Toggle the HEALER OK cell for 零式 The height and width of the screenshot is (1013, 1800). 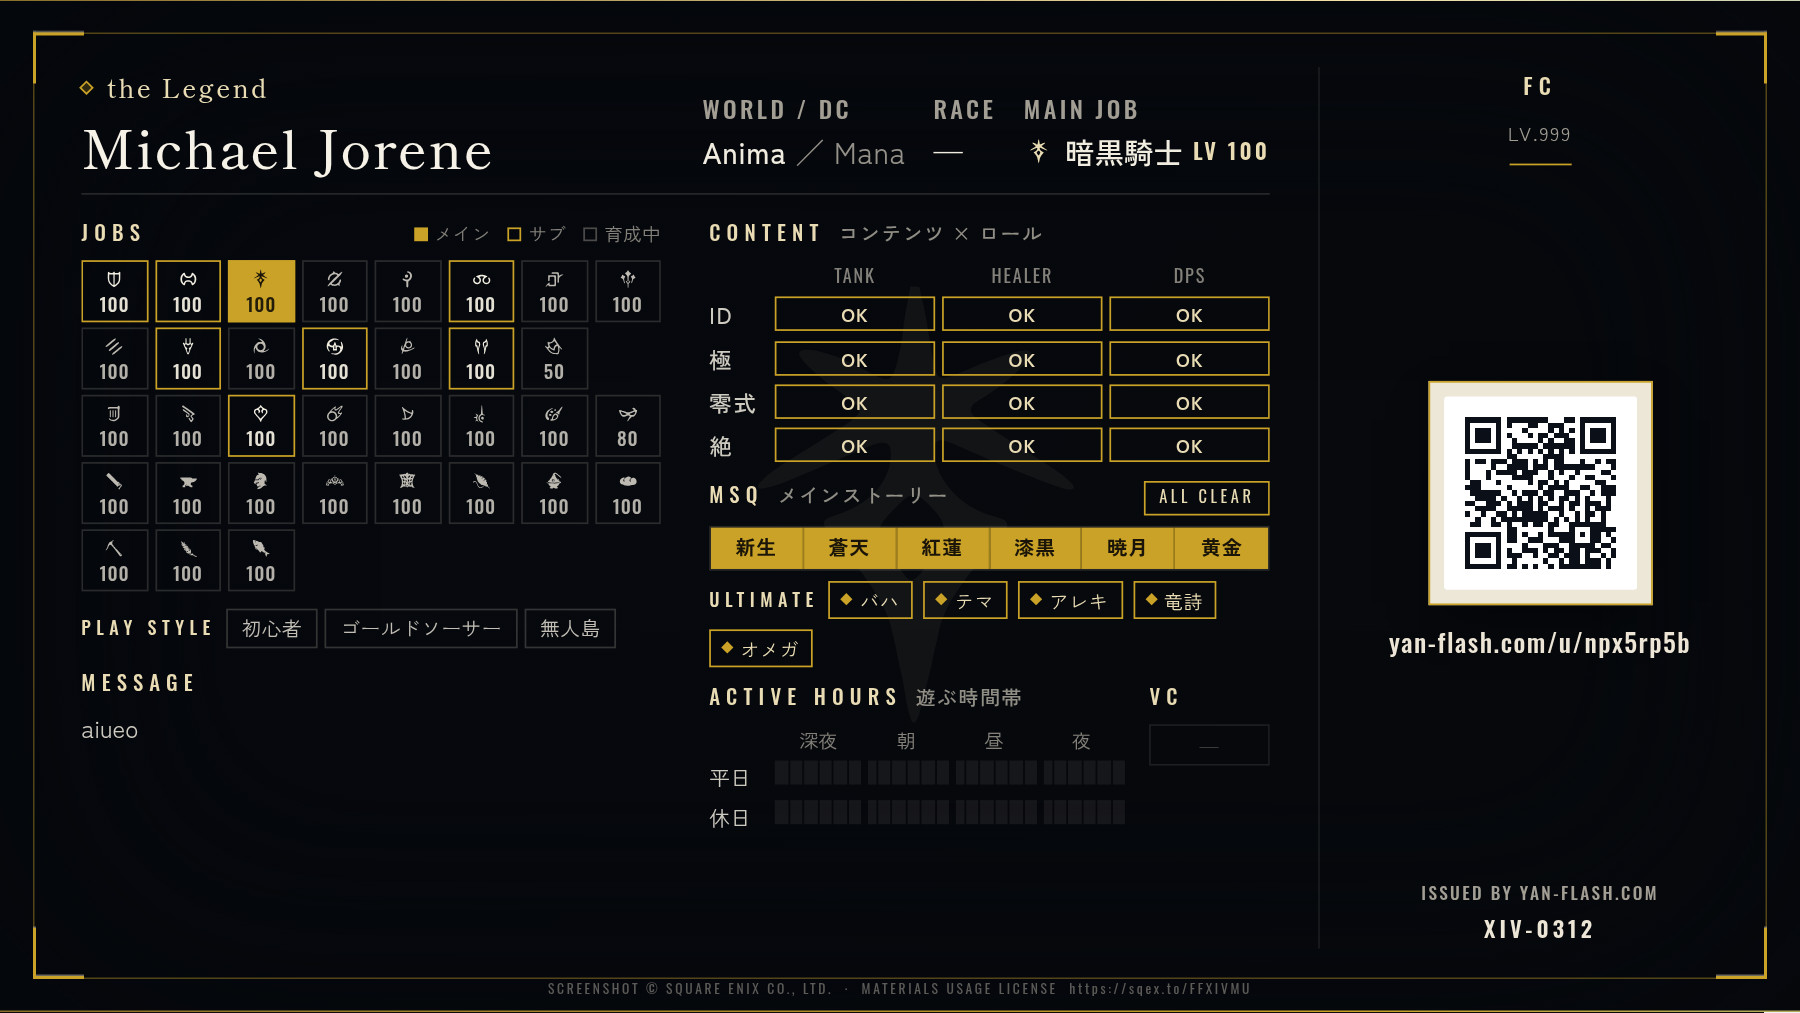click(x=1021, y=402)
